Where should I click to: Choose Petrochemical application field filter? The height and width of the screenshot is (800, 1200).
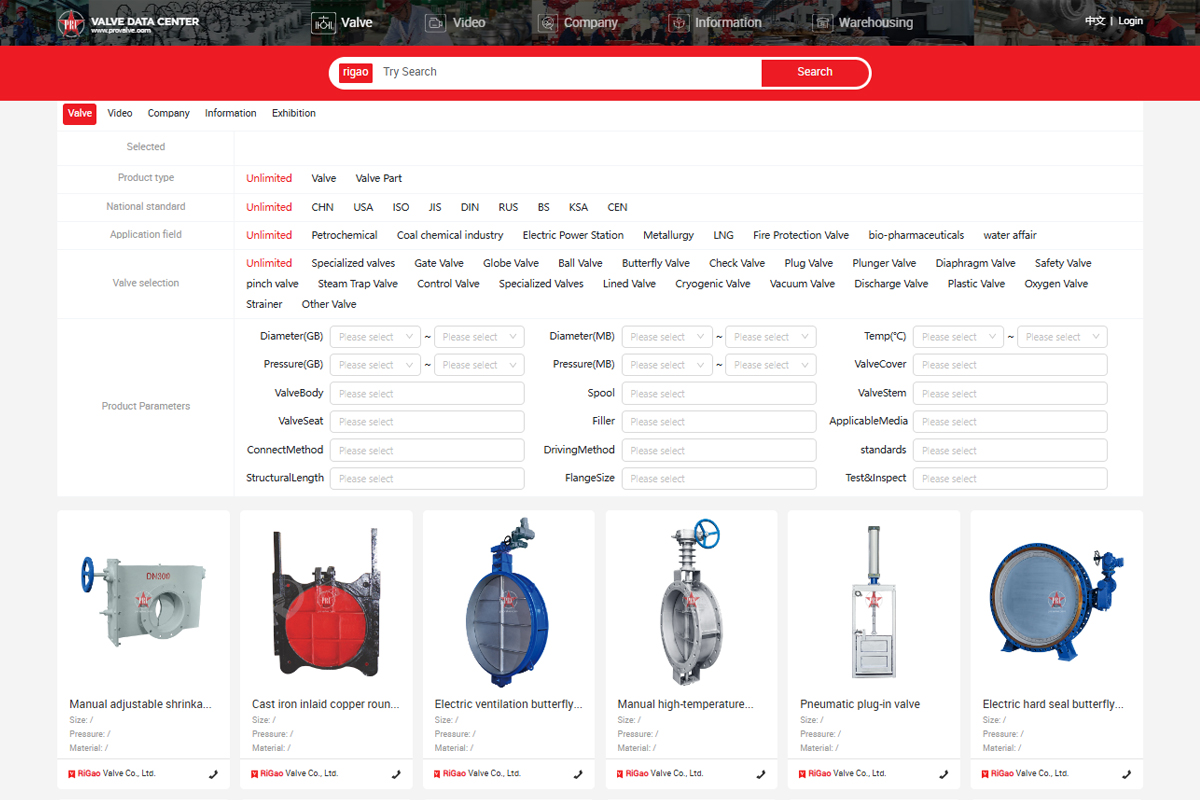pos(344,235)
